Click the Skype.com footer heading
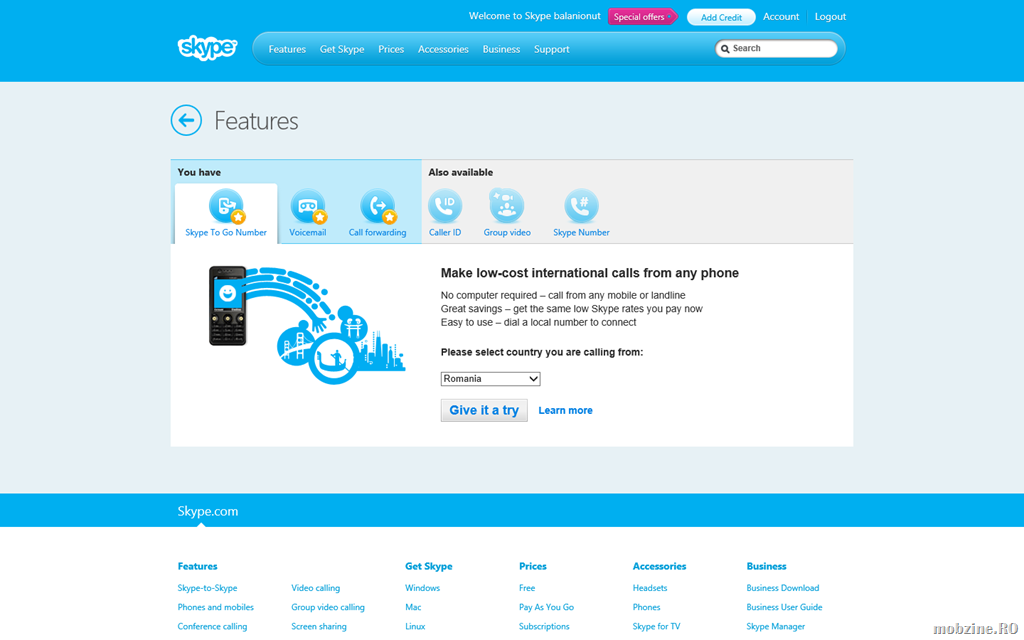This screenshot has width=1024, height=640. point(208,511)
